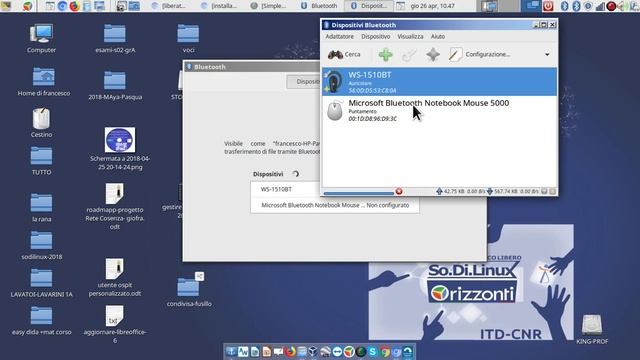Click the Bluetooth window title bar
This screenshot has height=360, width=640.
click(251, 67)
